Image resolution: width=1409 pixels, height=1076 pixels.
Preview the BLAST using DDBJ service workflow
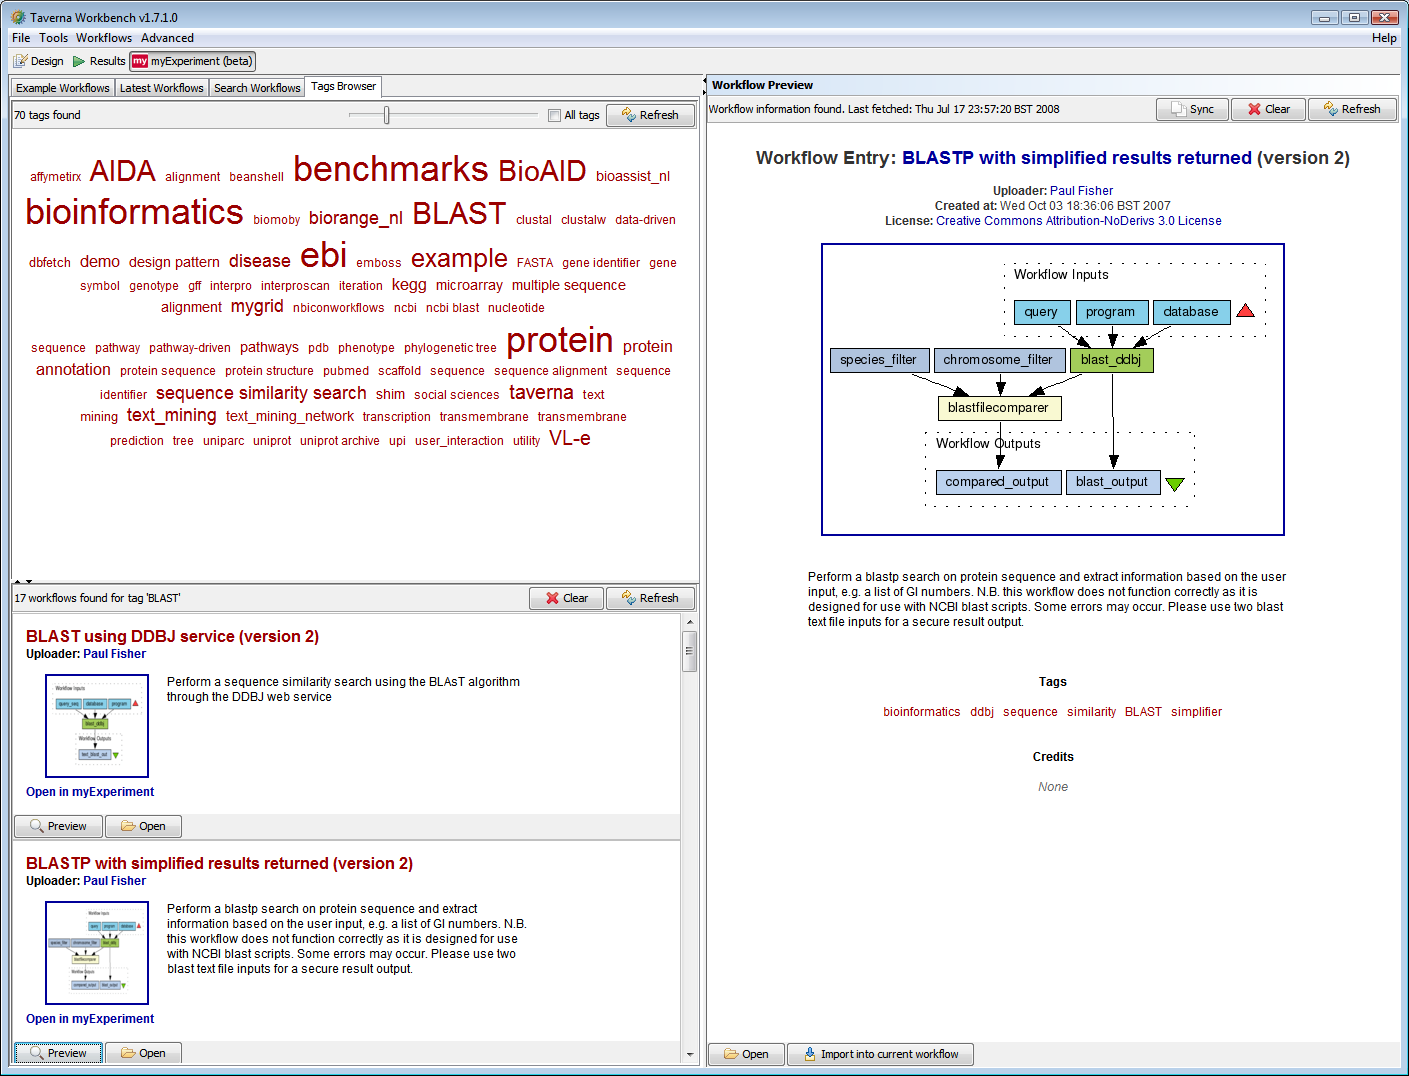58,826
